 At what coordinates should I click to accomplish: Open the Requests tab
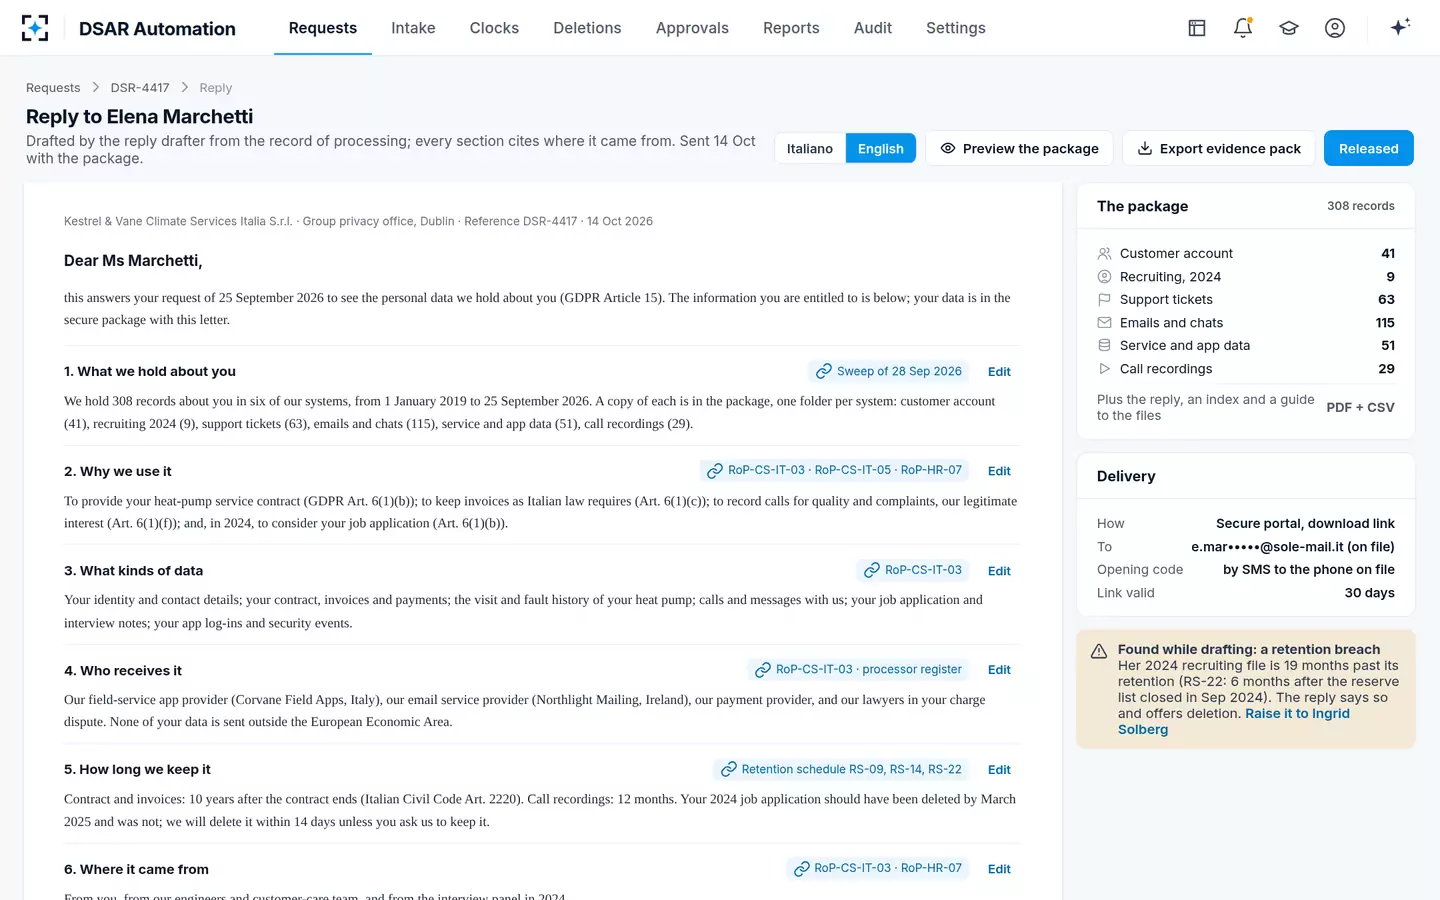[323, 28]
